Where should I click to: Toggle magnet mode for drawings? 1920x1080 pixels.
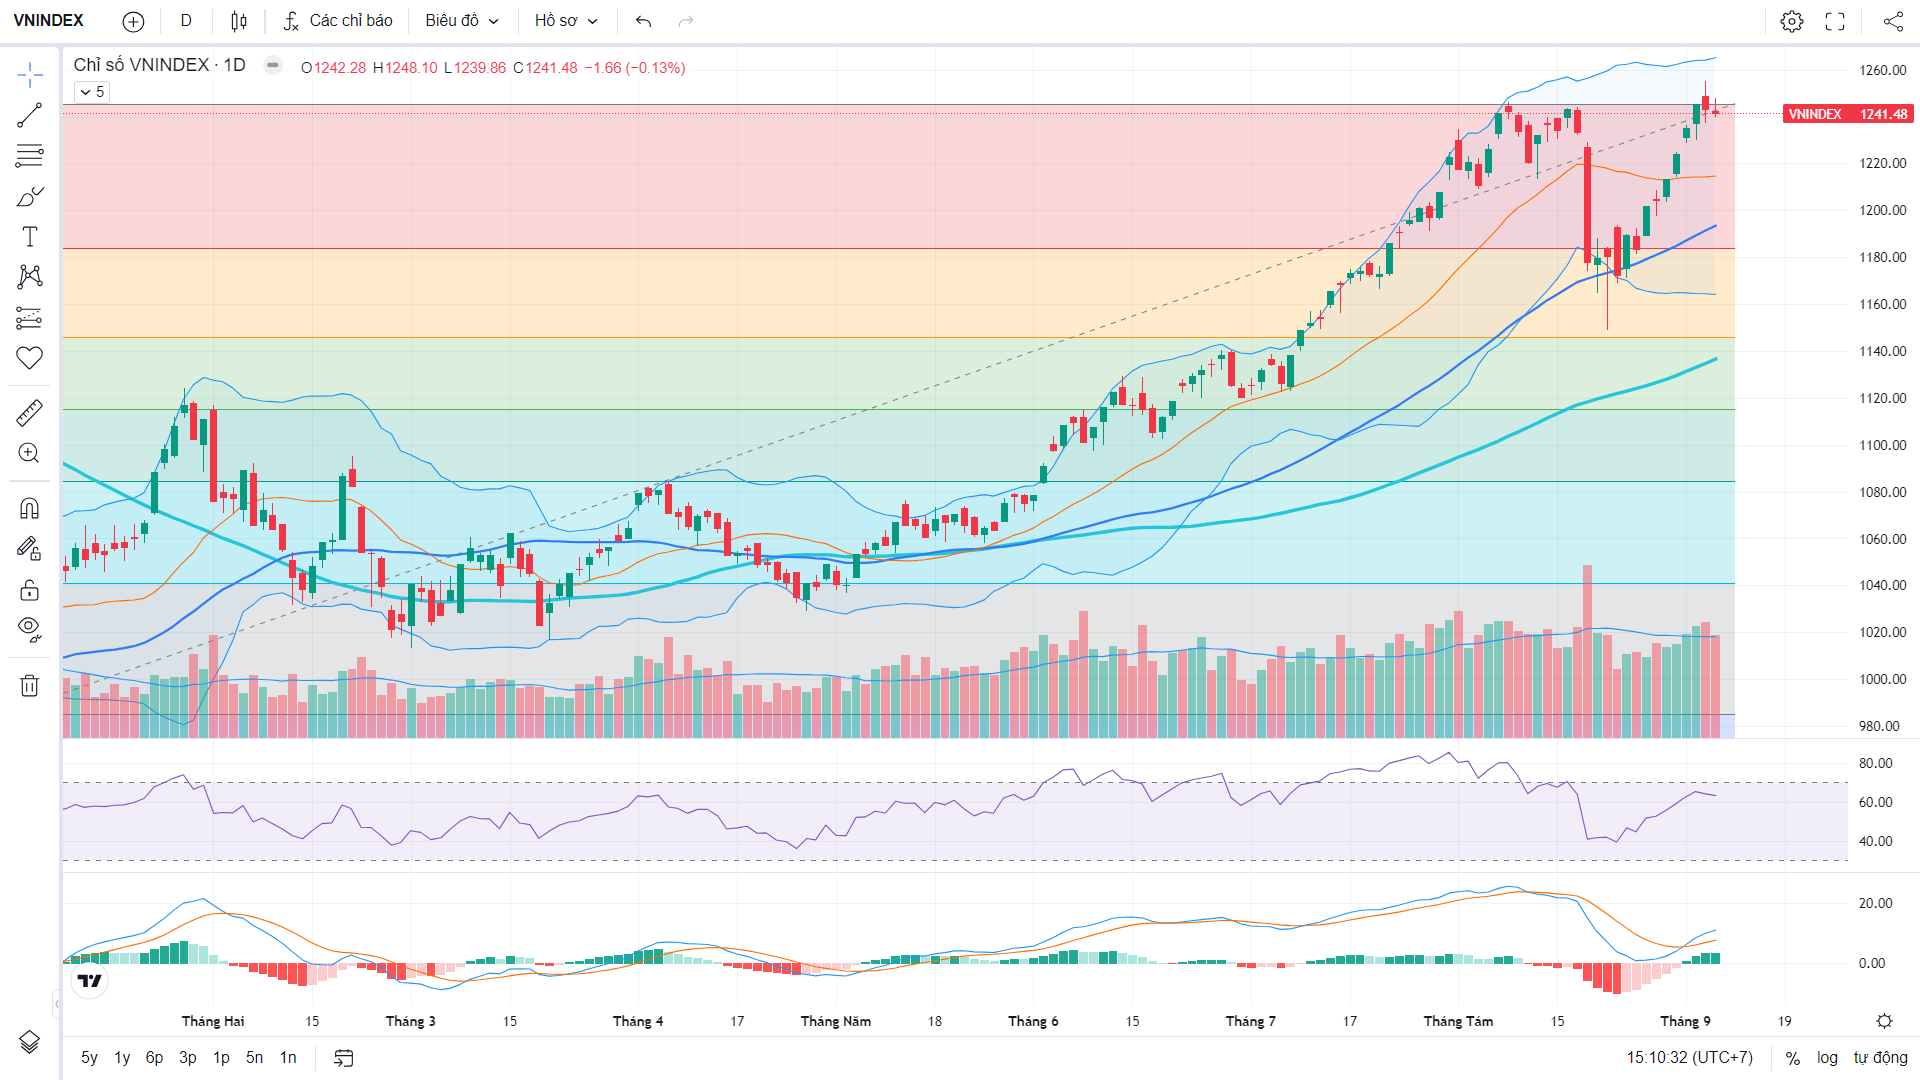tap(30, 508)
